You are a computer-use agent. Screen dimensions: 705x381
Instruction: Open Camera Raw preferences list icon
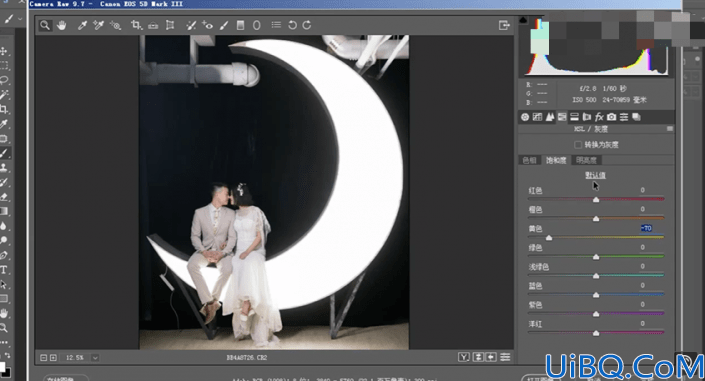click(276, 25)
